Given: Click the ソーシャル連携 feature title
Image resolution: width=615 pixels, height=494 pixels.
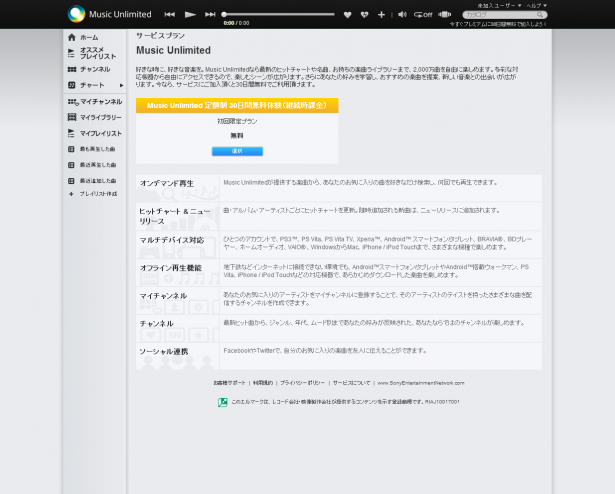Looking at the screenshot, I should pyautogui.click(x=164, y=352).
